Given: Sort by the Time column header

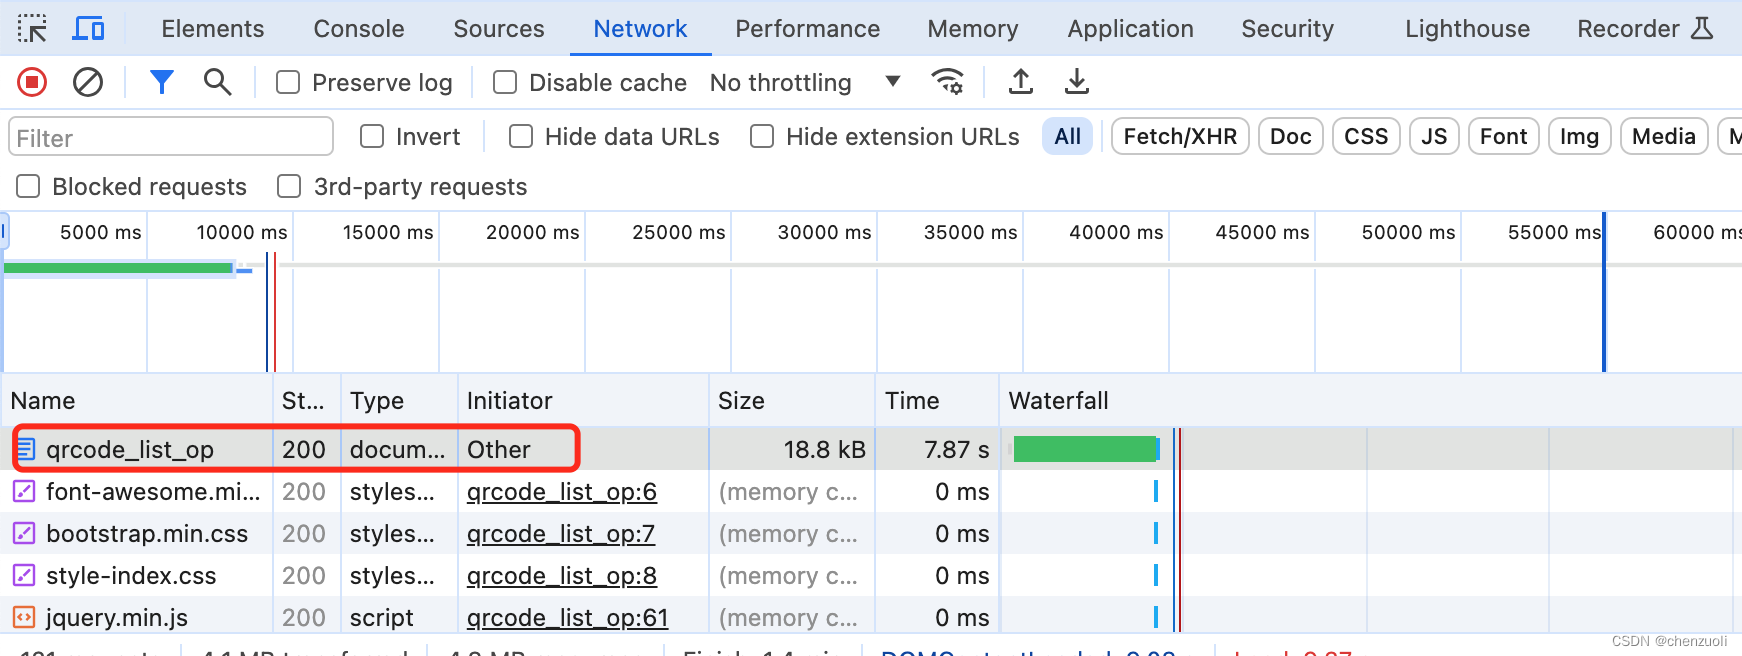Looking at the screenshot, I should 937,401.
